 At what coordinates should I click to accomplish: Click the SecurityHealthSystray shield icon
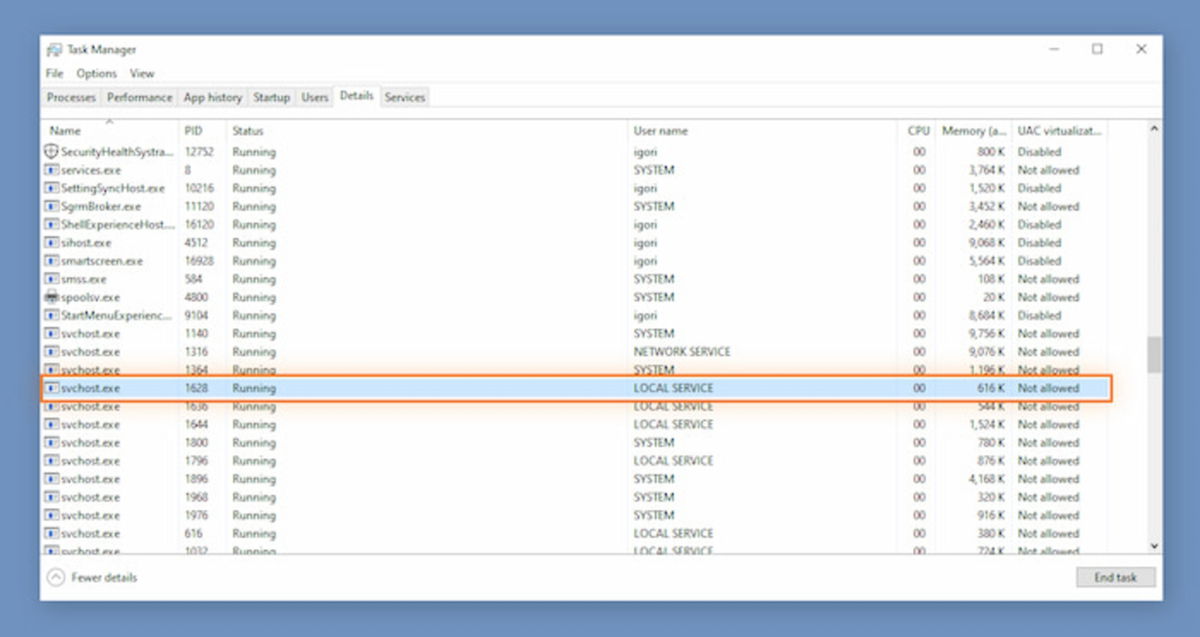pyautogui.click(x=52, y=152)
